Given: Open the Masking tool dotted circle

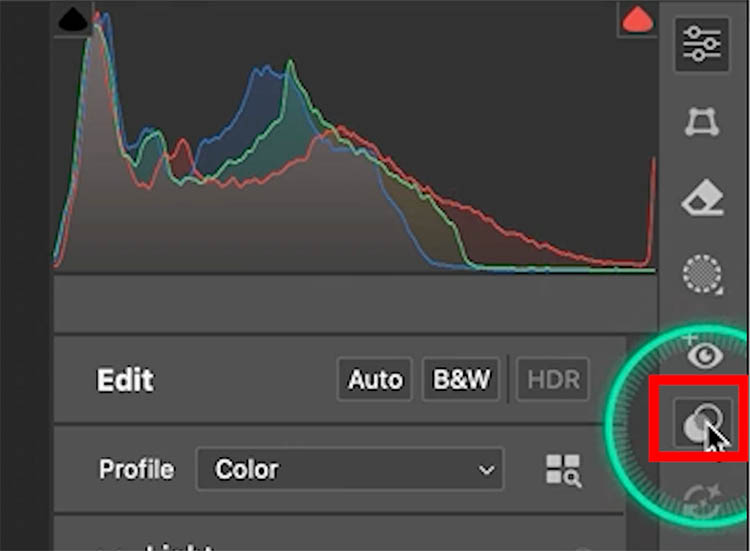Looking at the screenshot, I should [702, 274].
